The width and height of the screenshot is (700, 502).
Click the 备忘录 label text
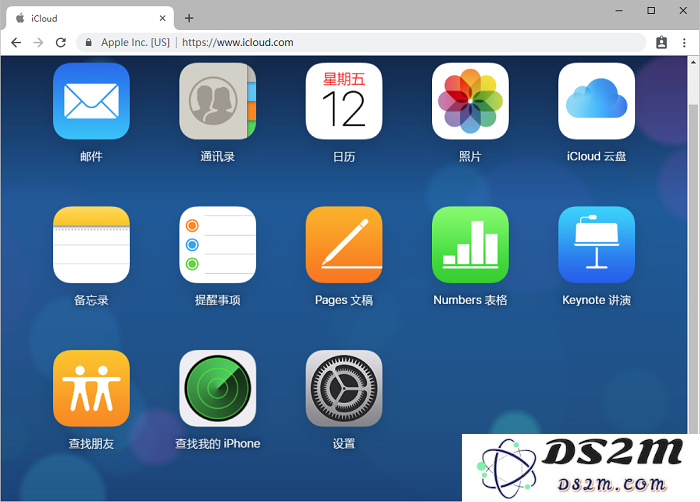(x=91, y=300)
